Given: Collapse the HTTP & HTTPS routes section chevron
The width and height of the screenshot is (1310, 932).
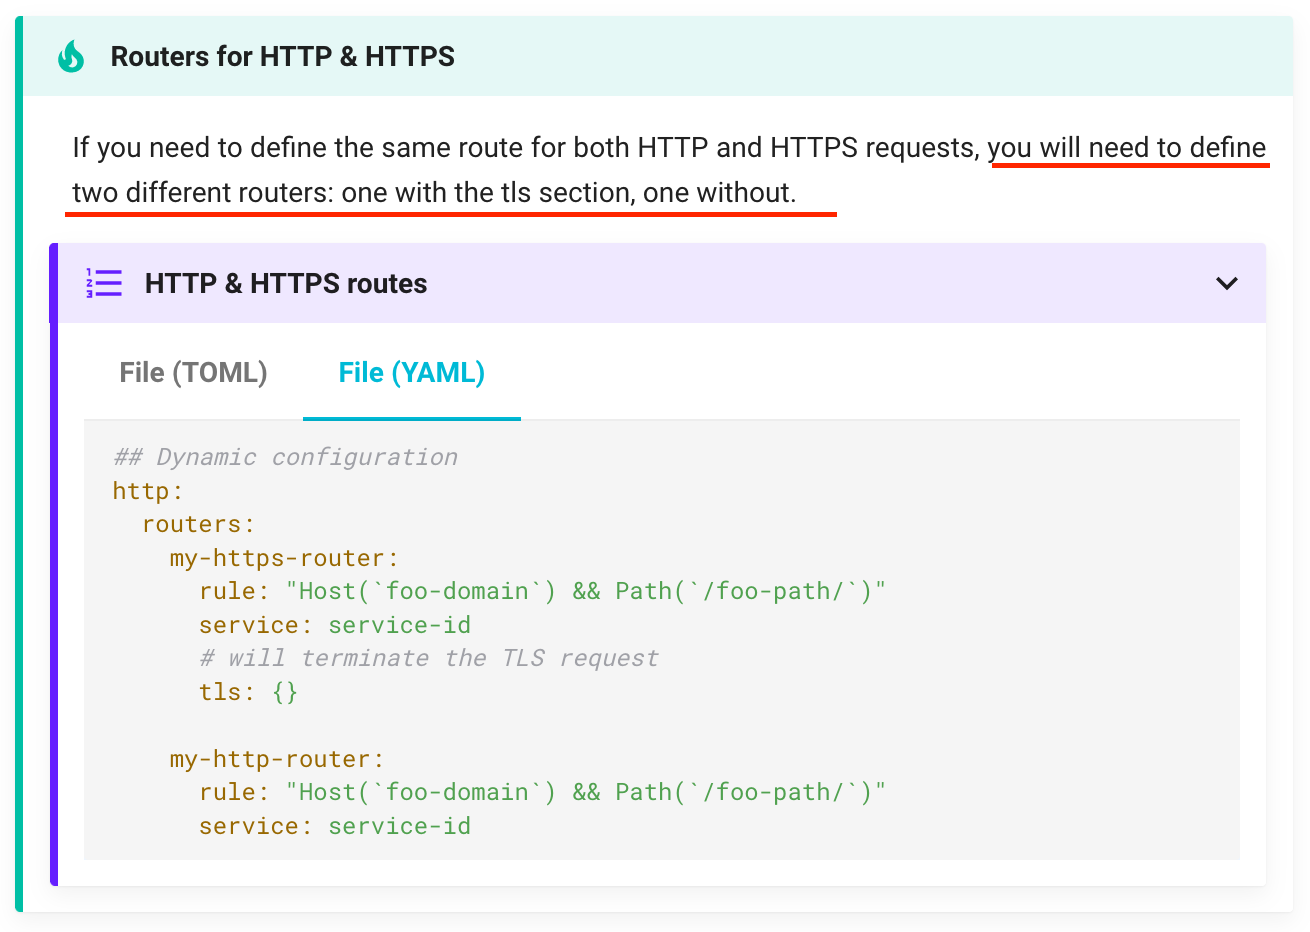Looking at the screenshot, I should pyautogui.click(x=1227, y=283).
